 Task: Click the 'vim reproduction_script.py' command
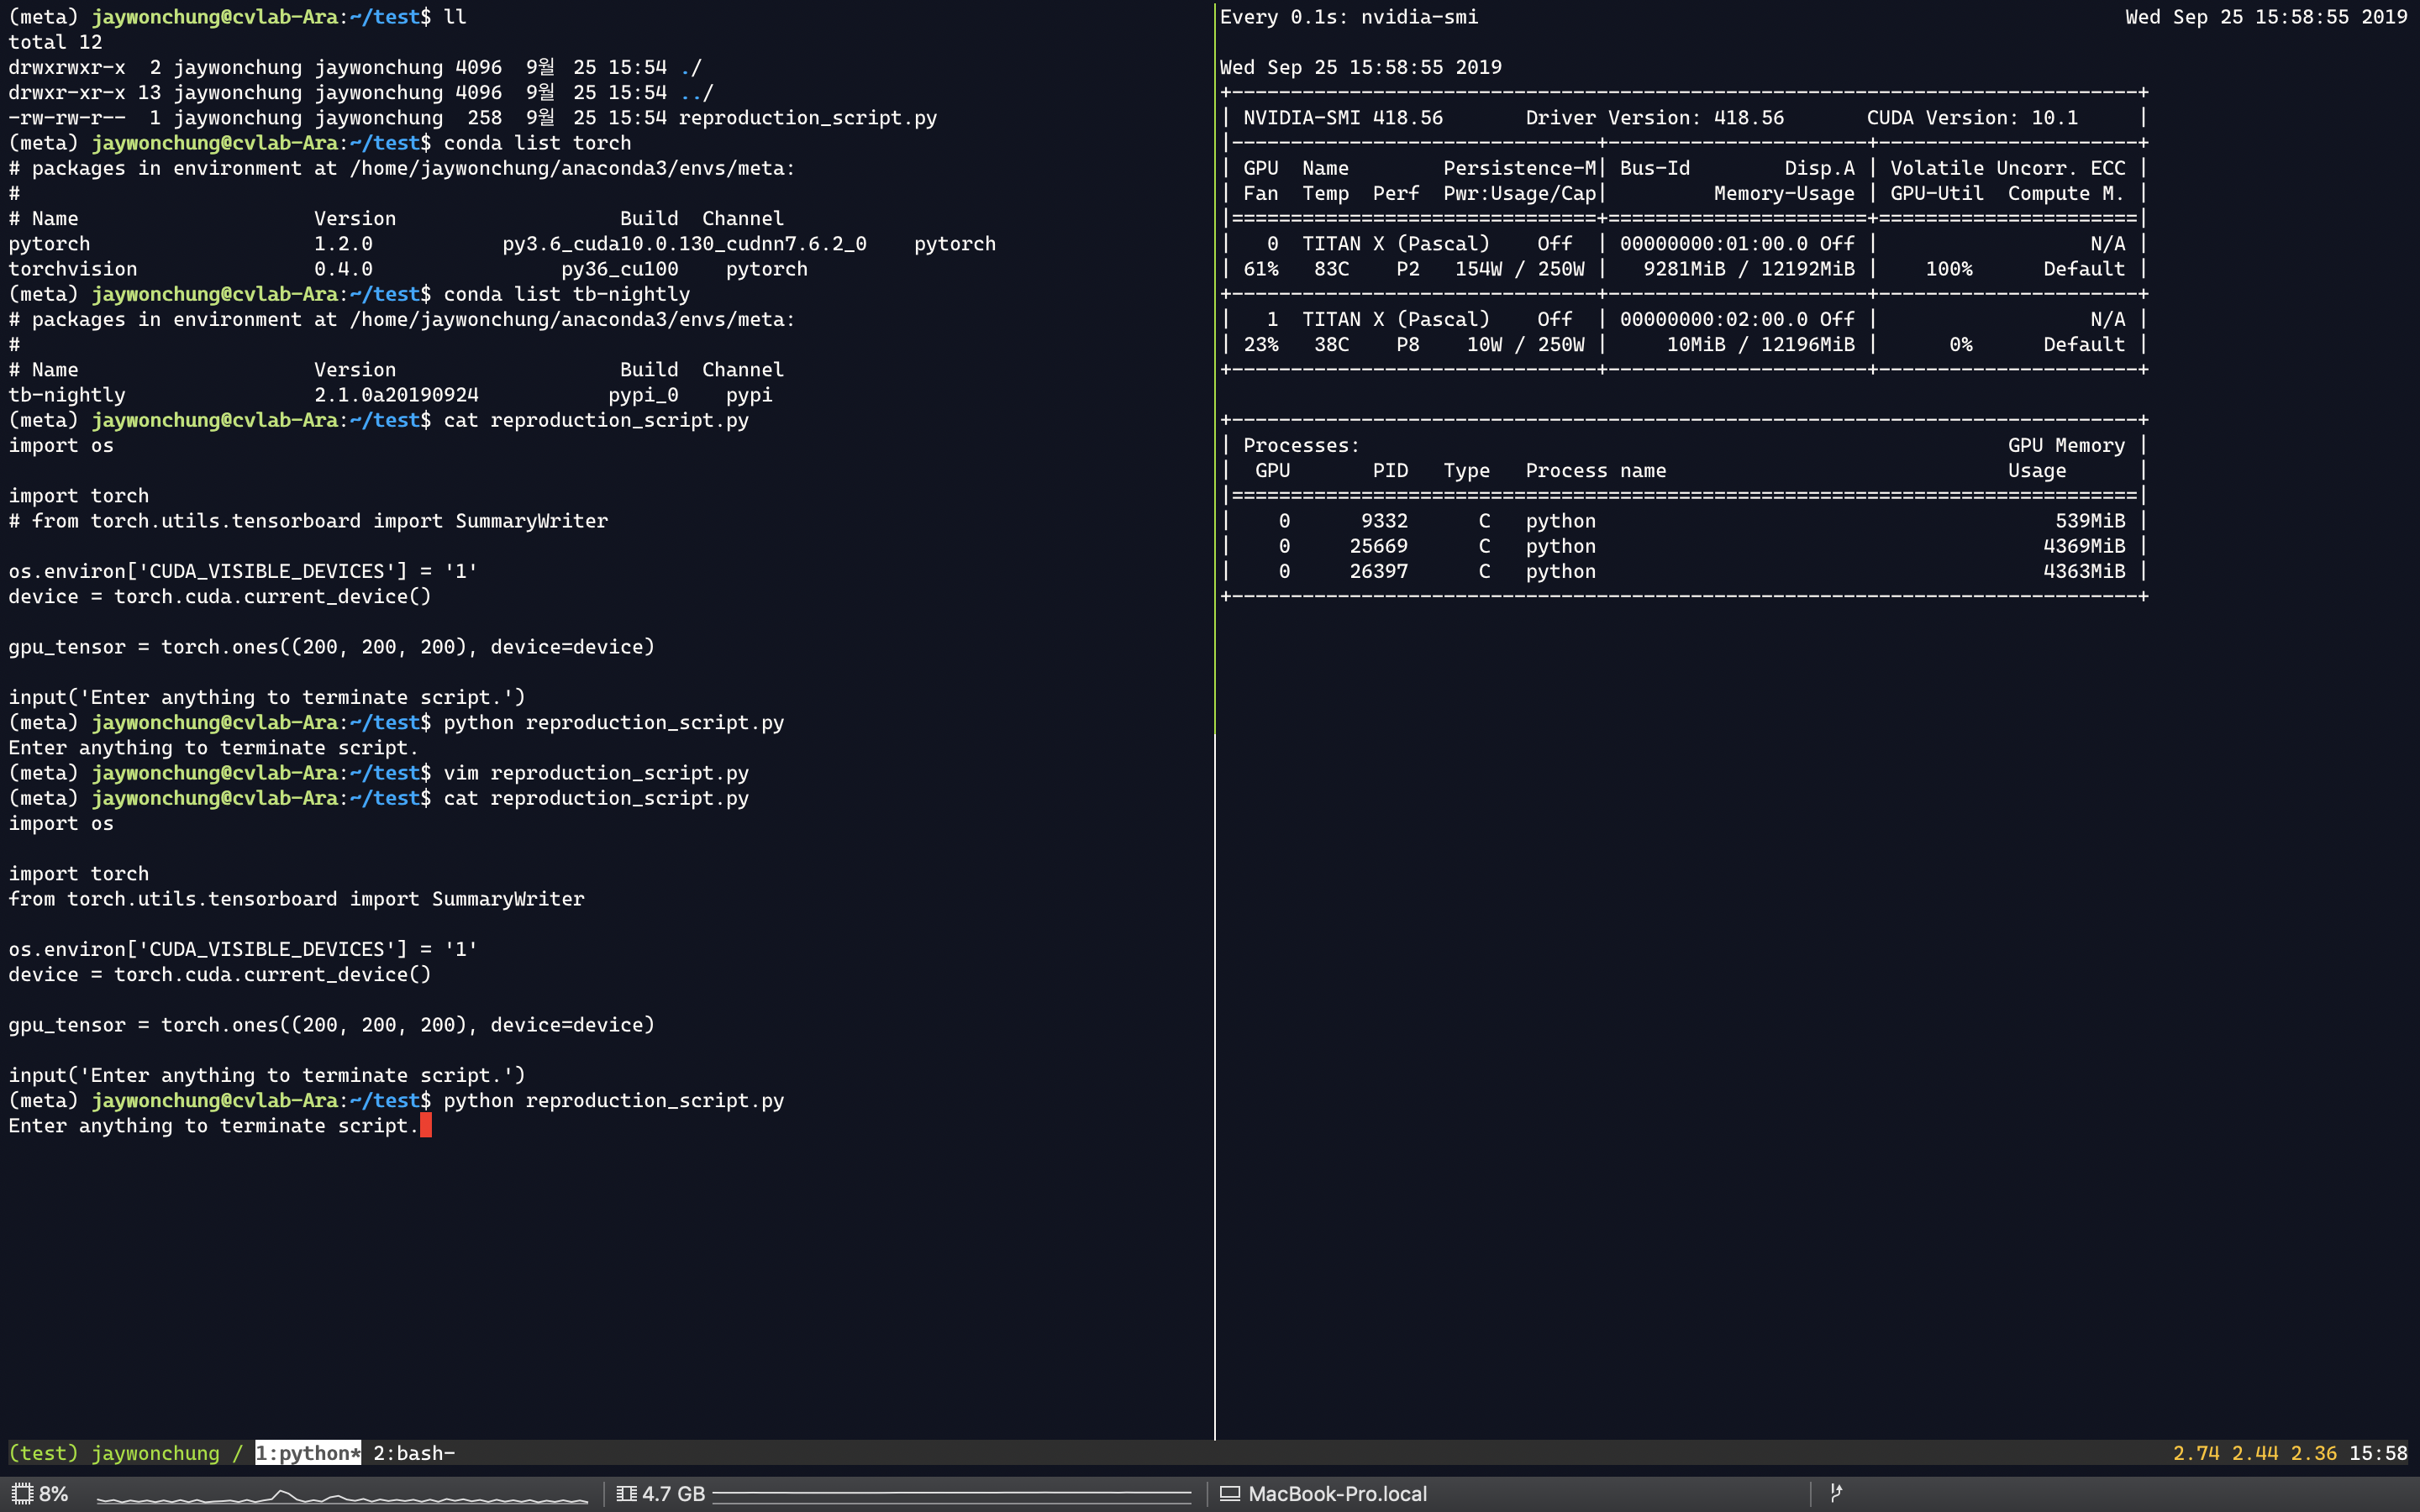[596, 773]
